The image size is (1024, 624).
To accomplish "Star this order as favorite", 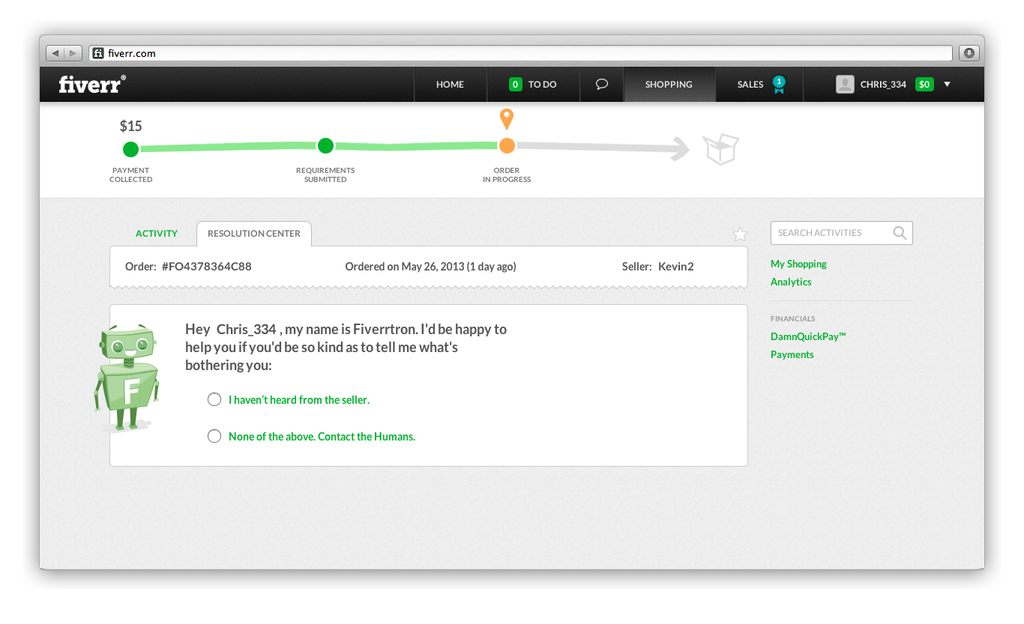I will coord(740,234).
